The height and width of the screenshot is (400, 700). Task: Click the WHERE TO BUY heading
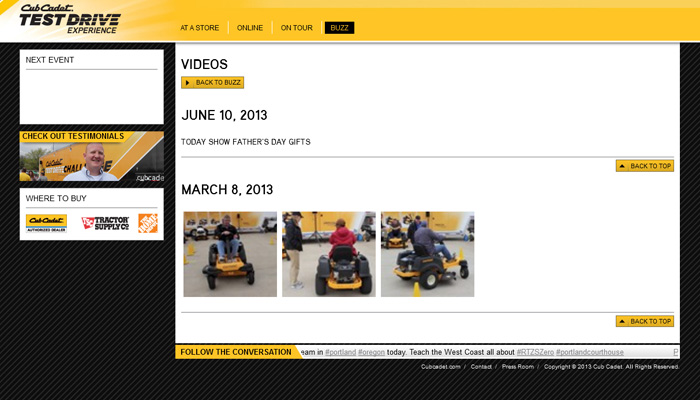click(x=56, y=198)
